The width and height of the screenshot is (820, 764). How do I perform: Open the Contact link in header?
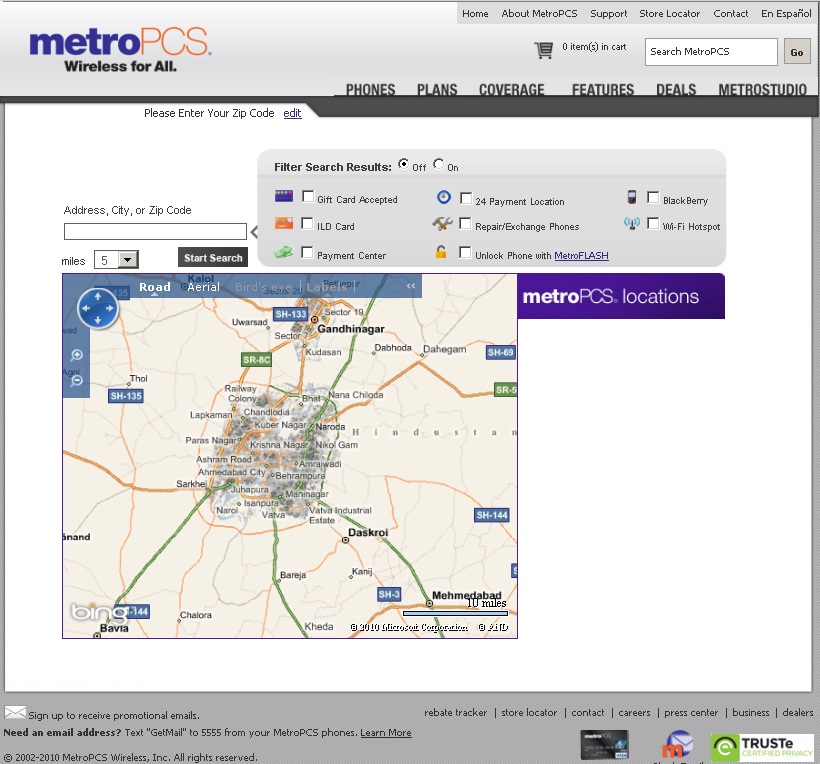pyautogui.click(x=731, y=14)
